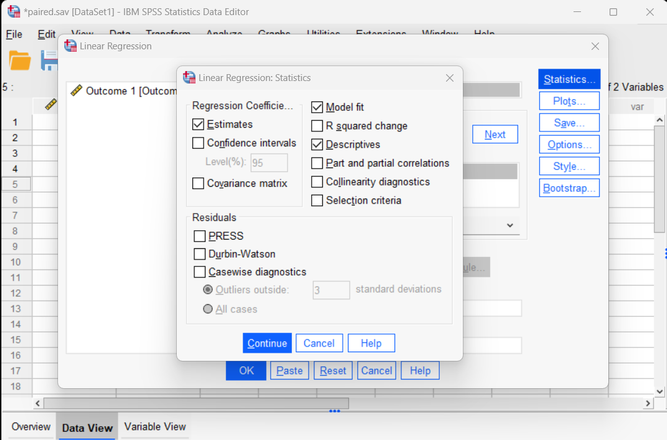
Task: Open the Bootstrap... dialog
Action: 569,188
